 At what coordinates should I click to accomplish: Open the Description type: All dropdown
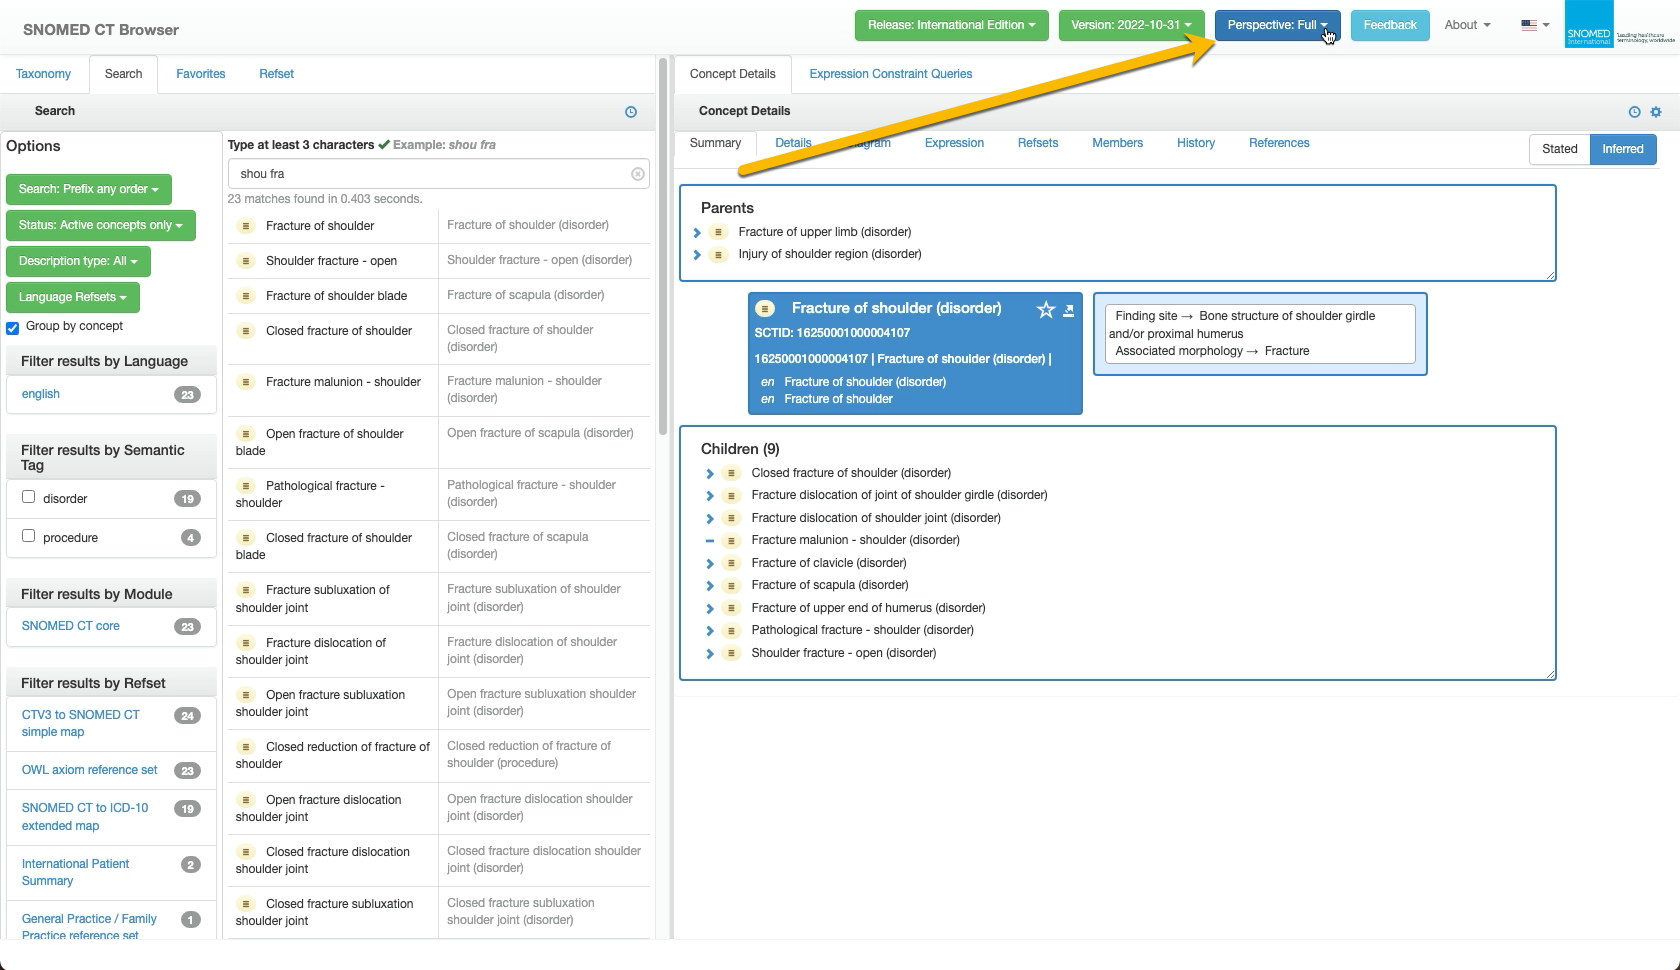pyautogui.click(x=78, y=261)
